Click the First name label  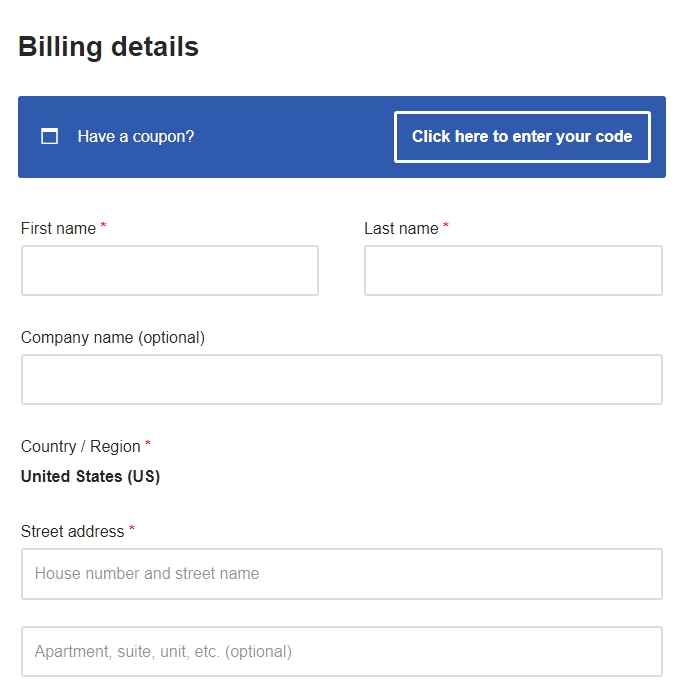click(58, 229)
